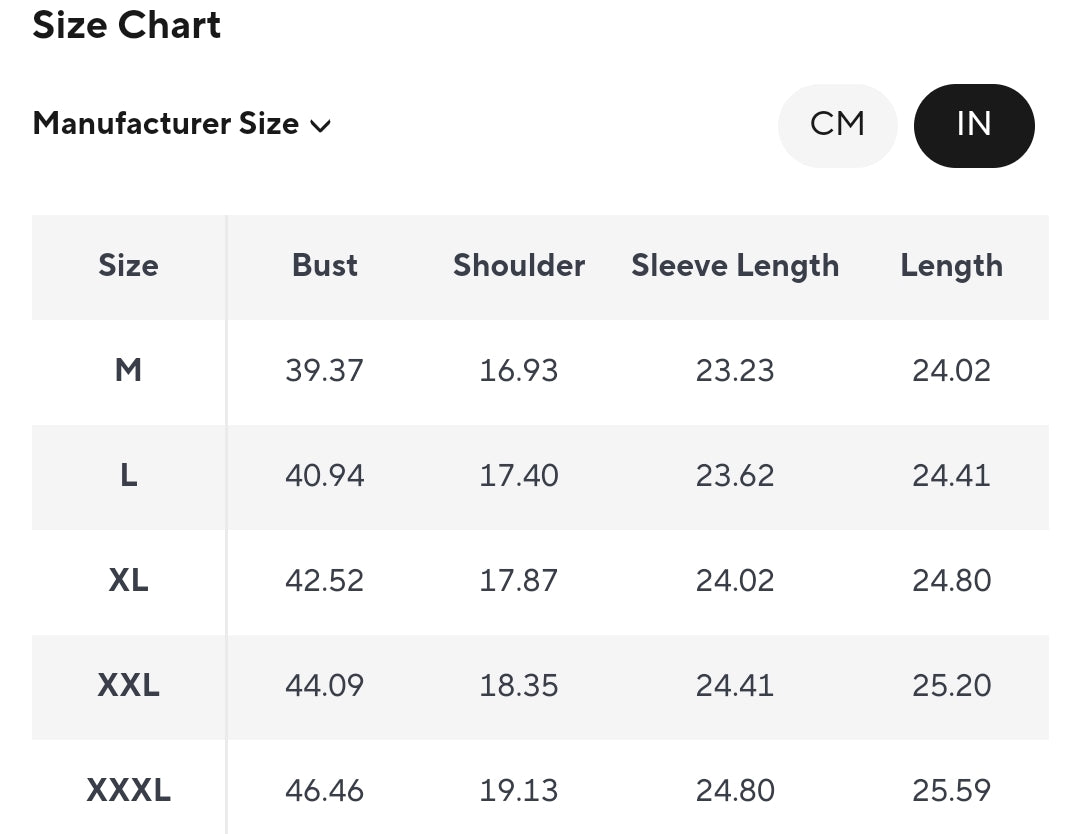
Task: Select the M size row label
Action: [x=128, y=371]
